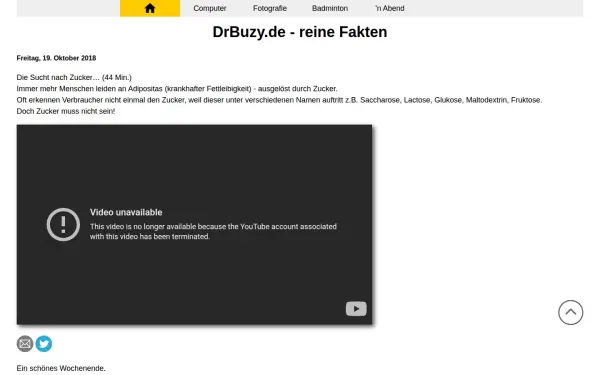This screenshot has width=600, height=375.
Task: Open the Badminton menu item
Action: tap(330, 8)
